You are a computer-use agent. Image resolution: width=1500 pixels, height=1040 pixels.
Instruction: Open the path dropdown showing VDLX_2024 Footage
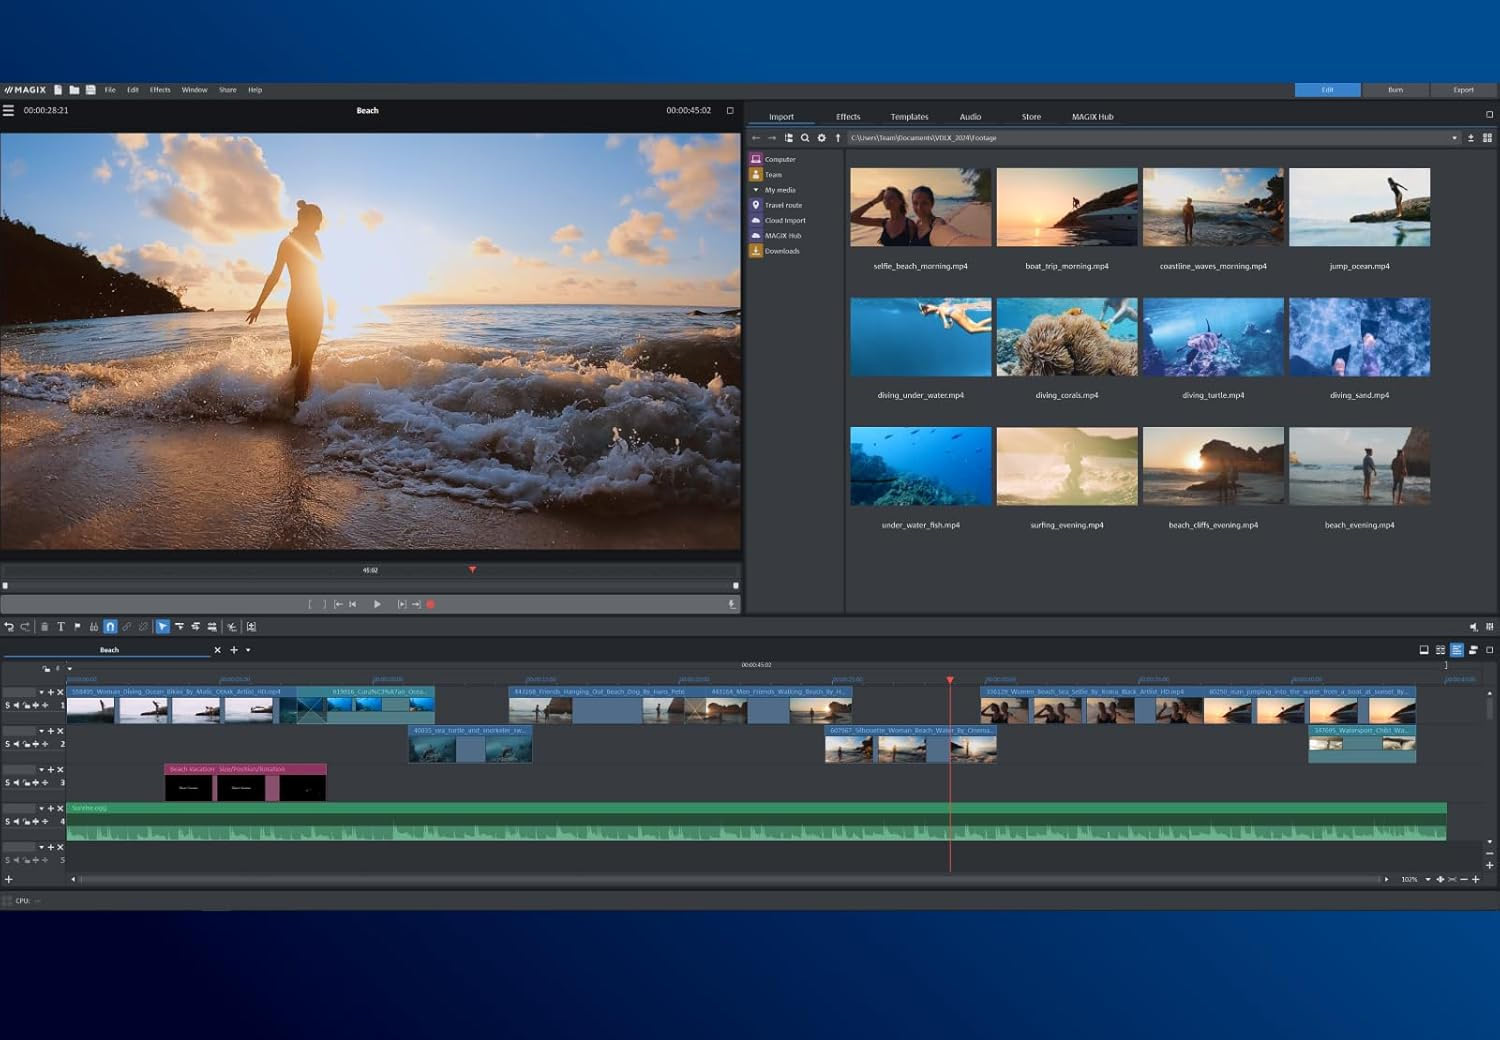click(1455, 138)
